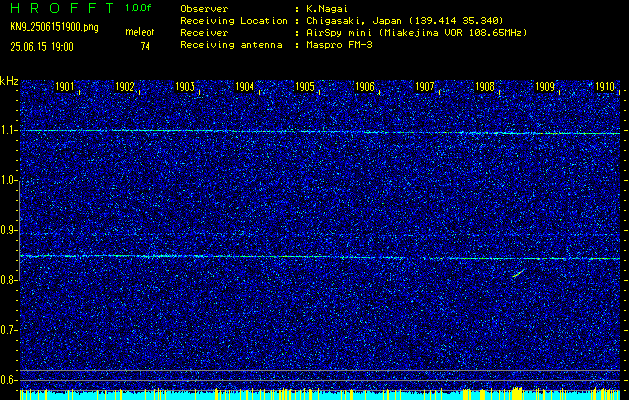Click the gray range bar beside frequency axis
This screenshot has width=629, height=400.
tap(20, 231)
